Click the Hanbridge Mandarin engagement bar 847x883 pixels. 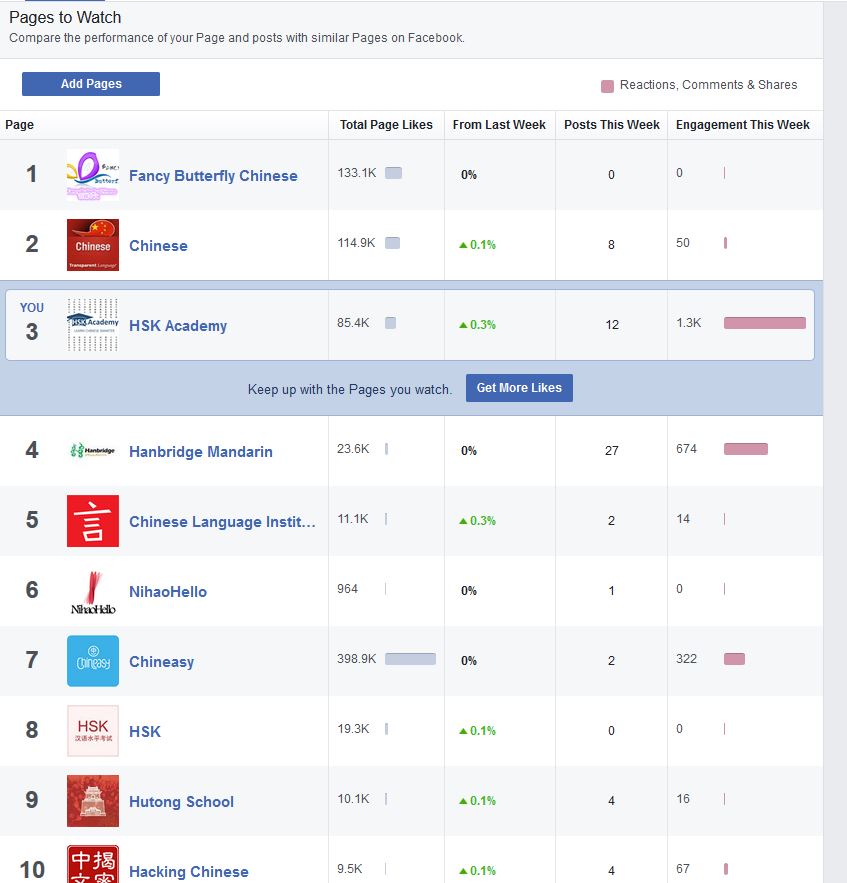point(746,449)
